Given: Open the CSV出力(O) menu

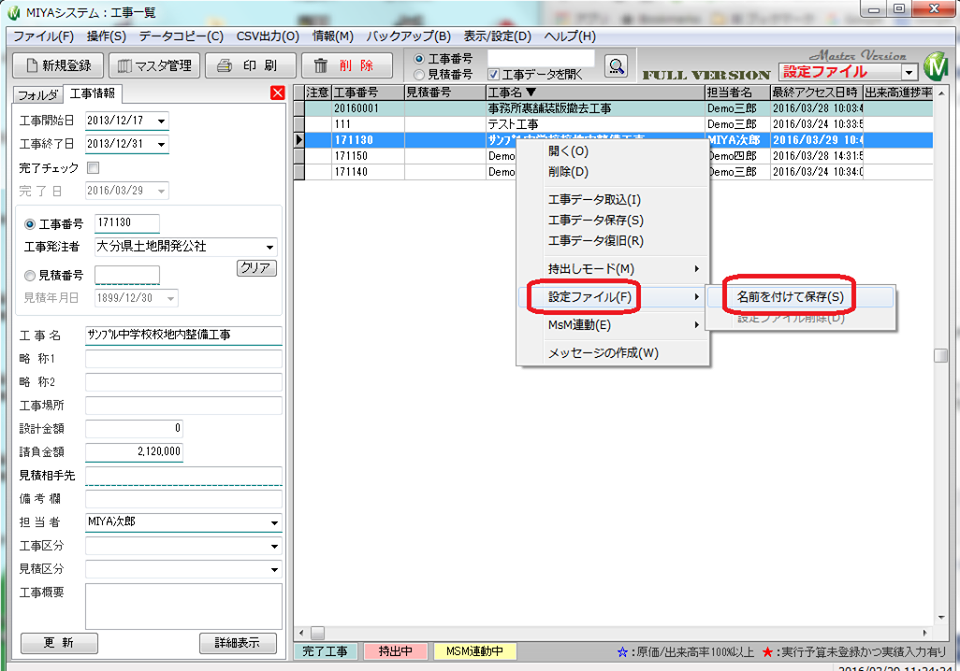Looking at the screenshot, I should click(x=268, y=36).
